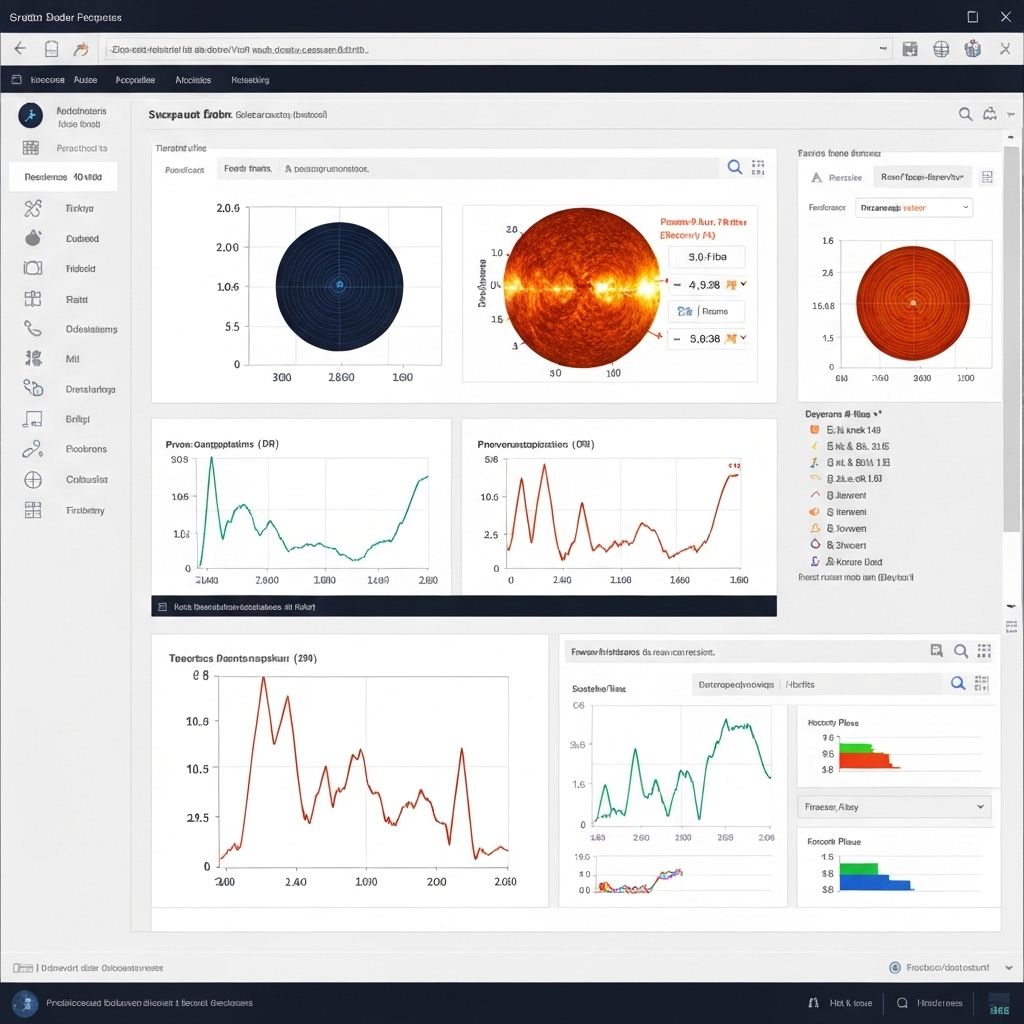Image resolution: width=1024 pixels, height=1024 pixels.
Task: Click the back arrow in the address toolbar
Action: (20, 48)
